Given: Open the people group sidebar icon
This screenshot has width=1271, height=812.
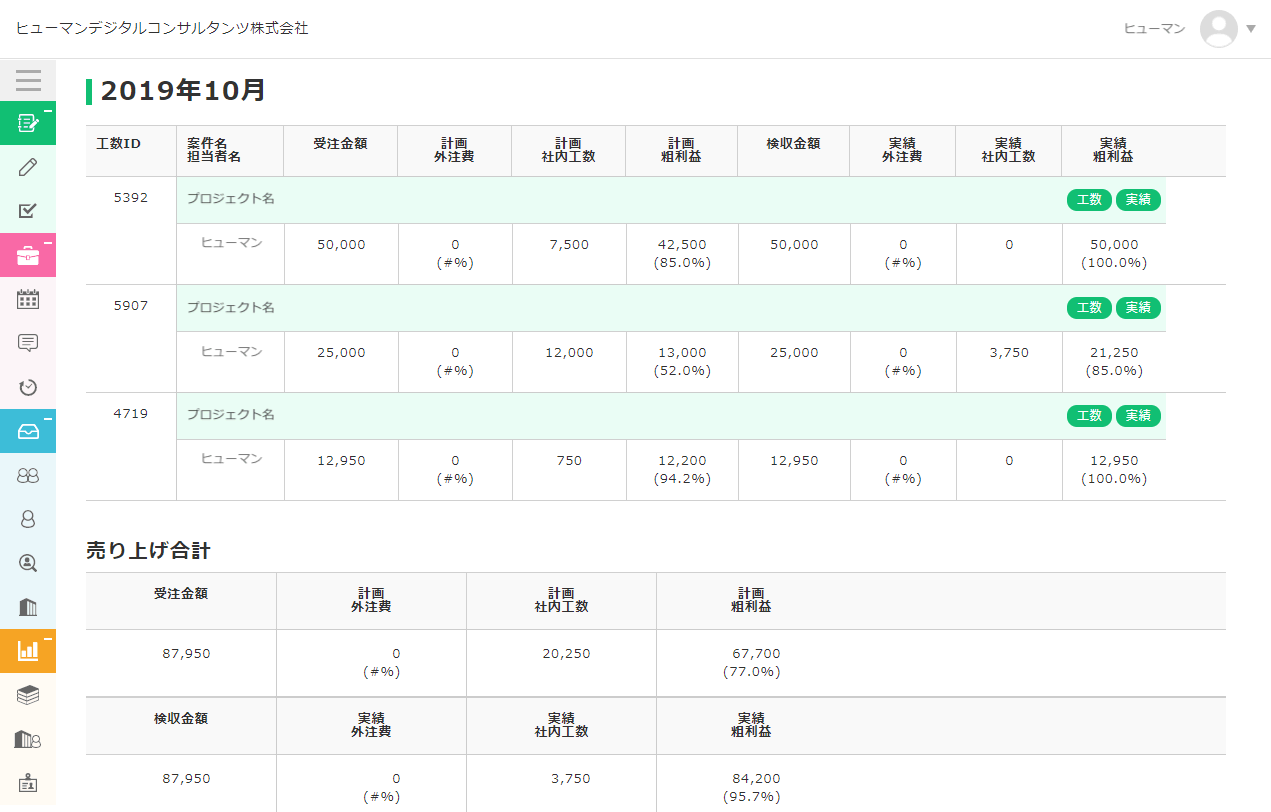Looking at the screenshot, I should [28, 475].
